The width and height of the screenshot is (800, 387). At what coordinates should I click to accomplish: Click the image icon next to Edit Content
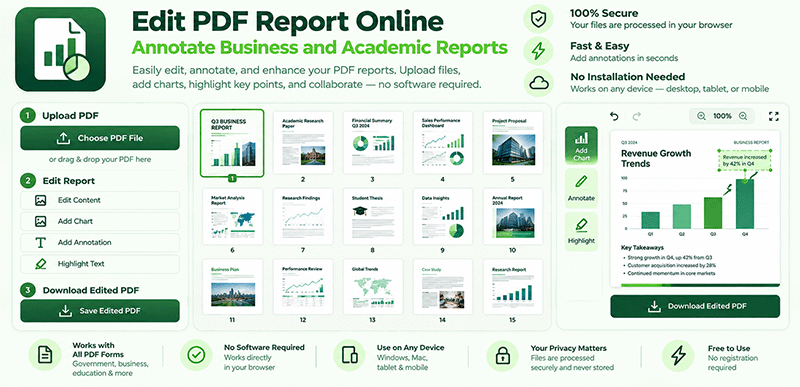click(41, 200)
